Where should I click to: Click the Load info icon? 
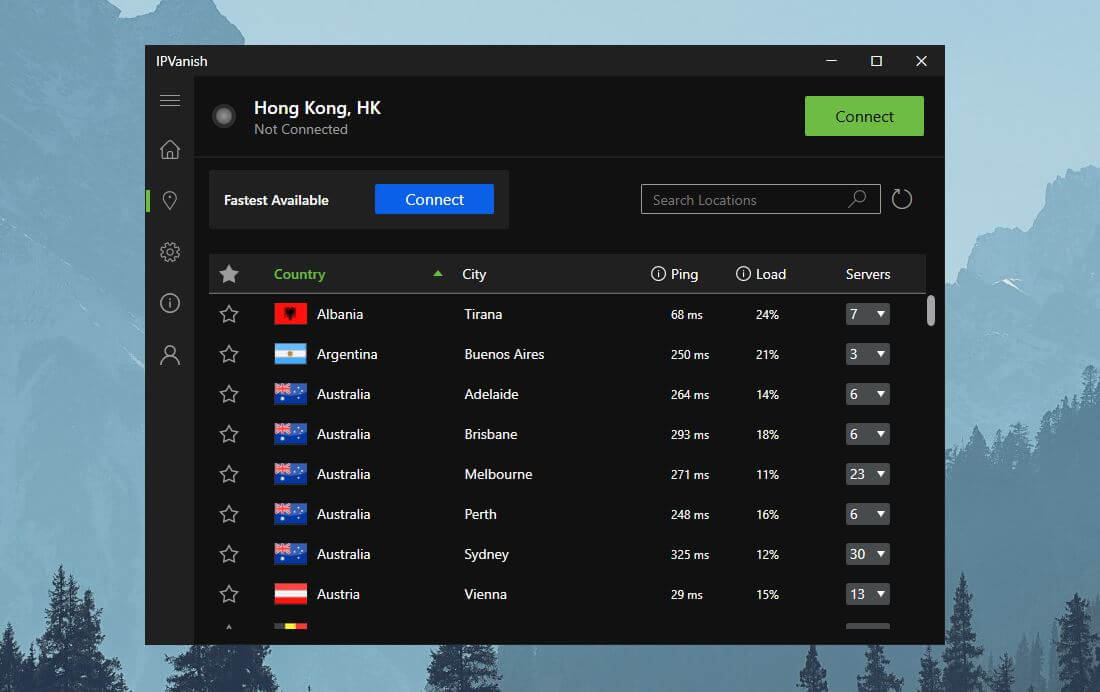pos(743,274)
